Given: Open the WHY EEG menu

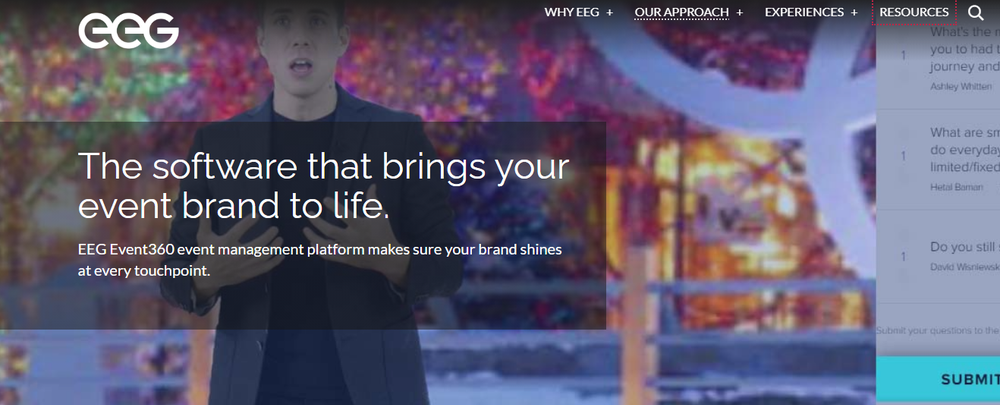Looking at the screenshot, I should (572, 12).
